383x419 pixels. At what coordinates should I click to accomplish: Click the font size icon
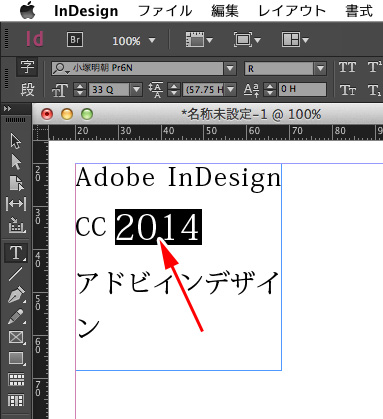[x=60, y=90]
